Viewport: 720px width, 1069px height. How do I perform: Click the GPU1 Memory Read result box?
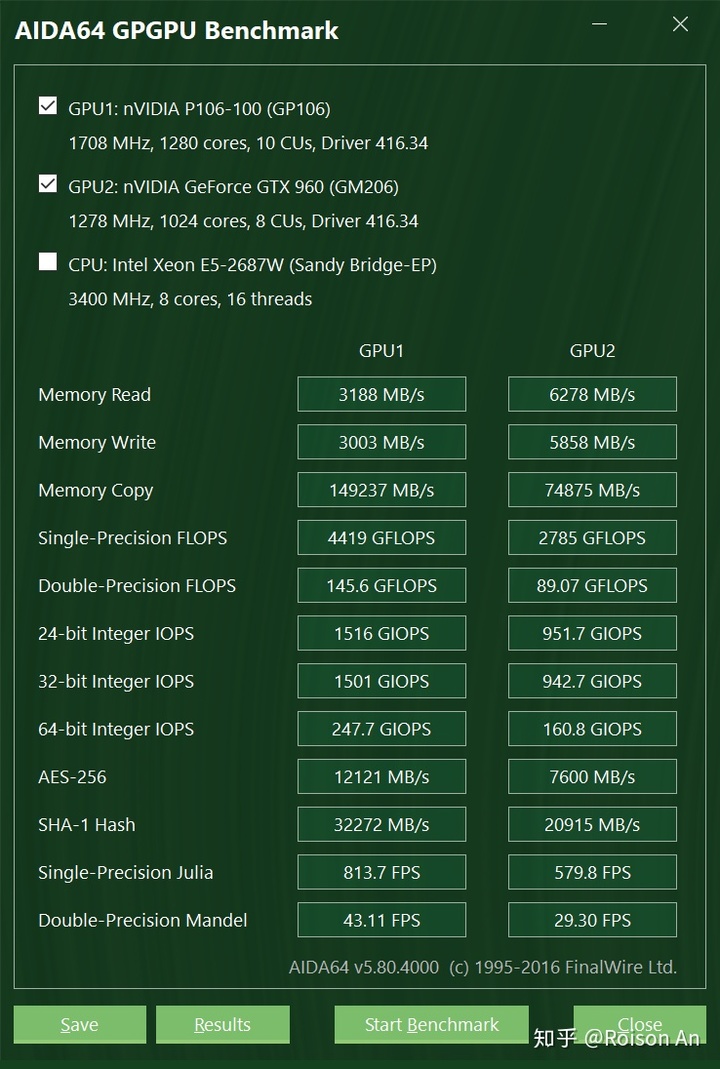tap(381, 394)
